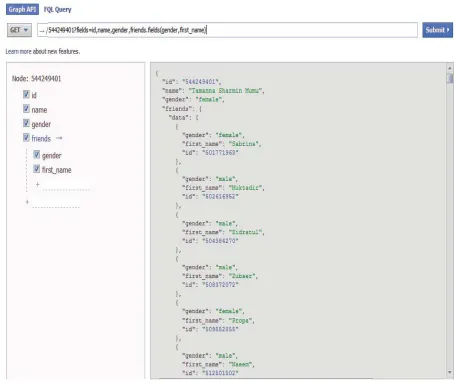Click the scrollbar thumb in JSON response

450,78
